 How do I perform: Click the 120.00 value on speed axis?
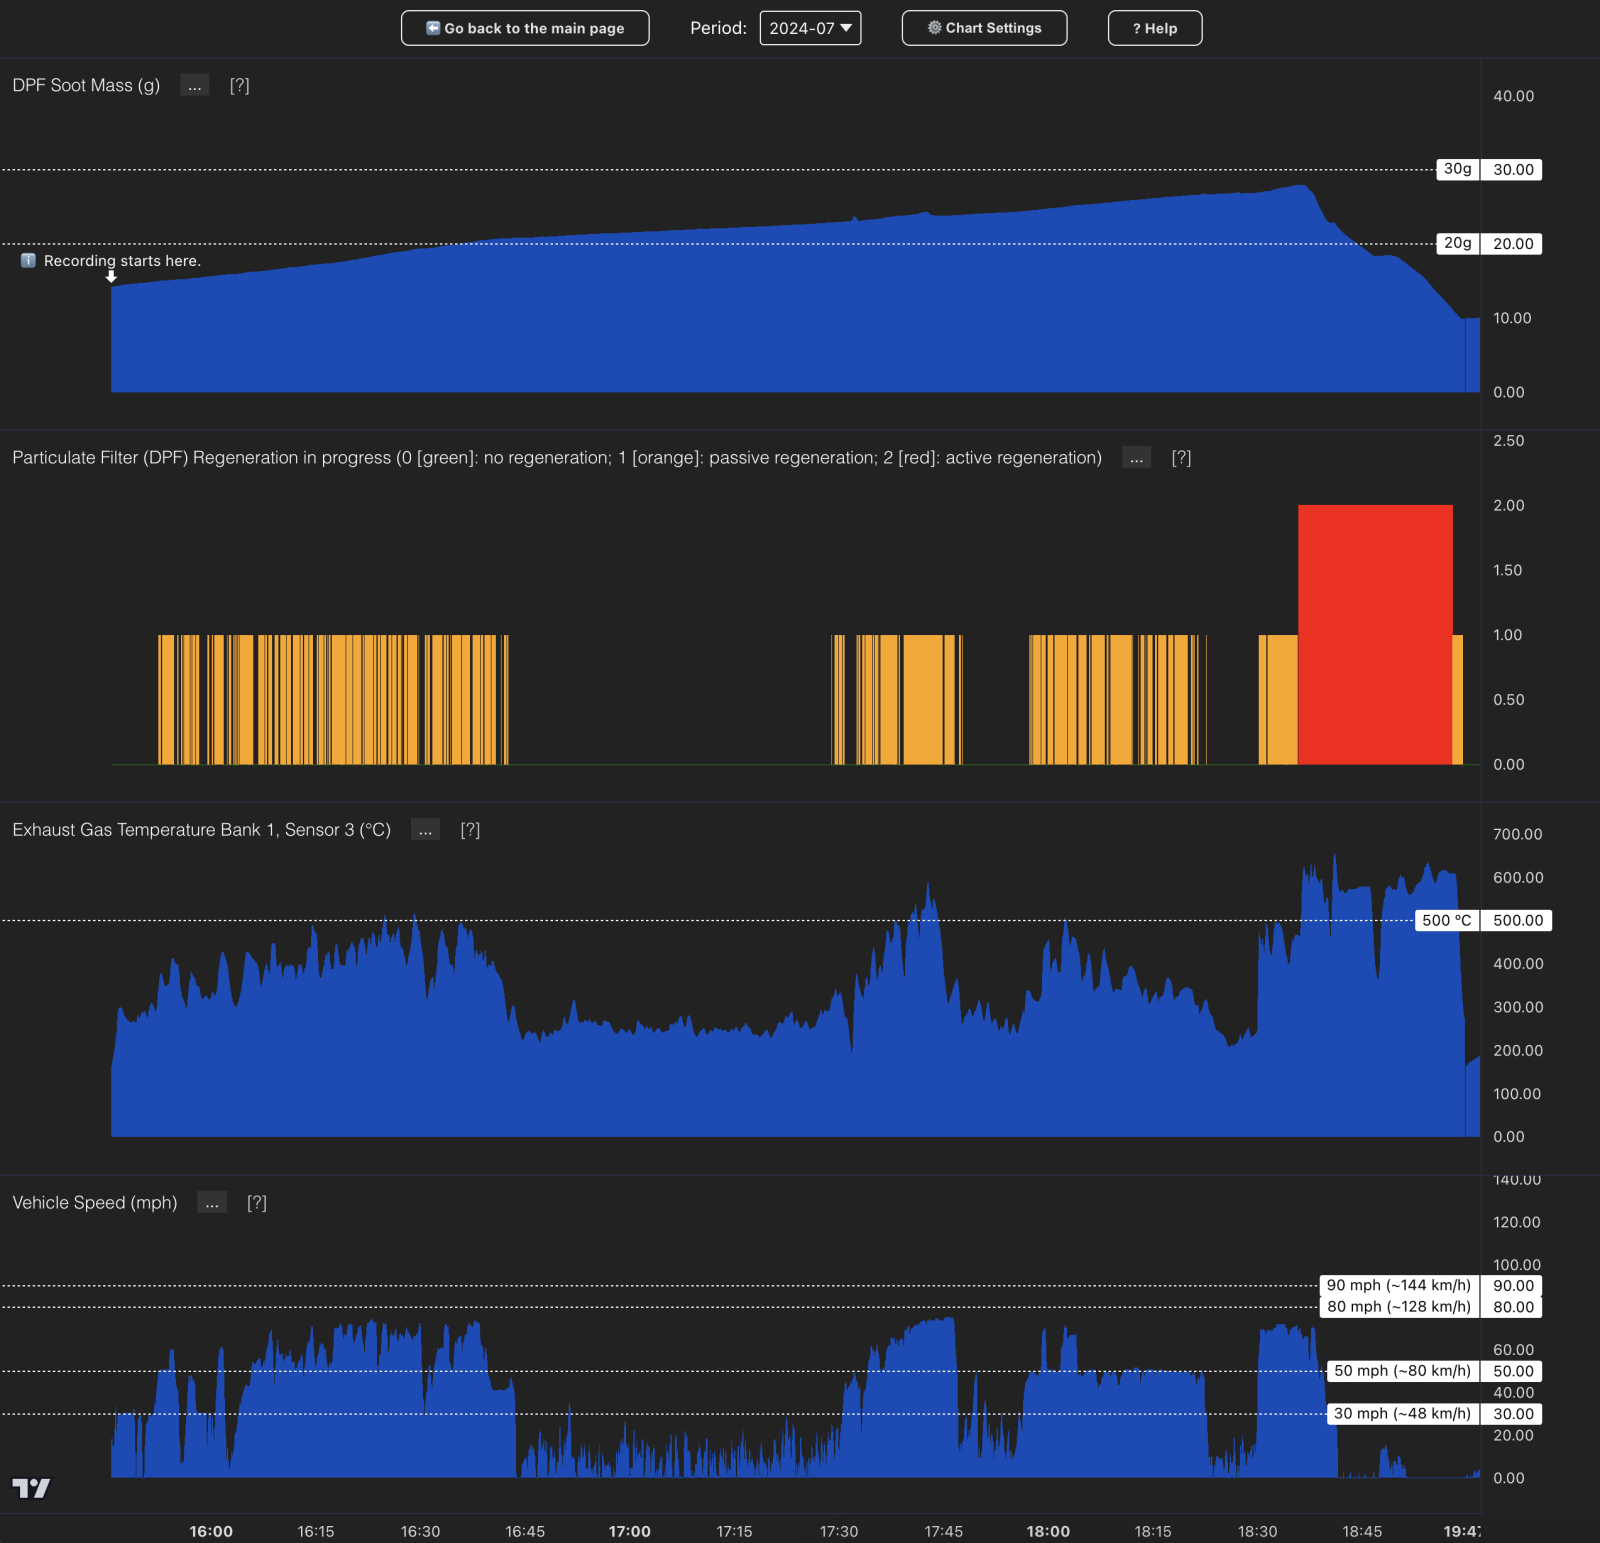(1516, 1222)
